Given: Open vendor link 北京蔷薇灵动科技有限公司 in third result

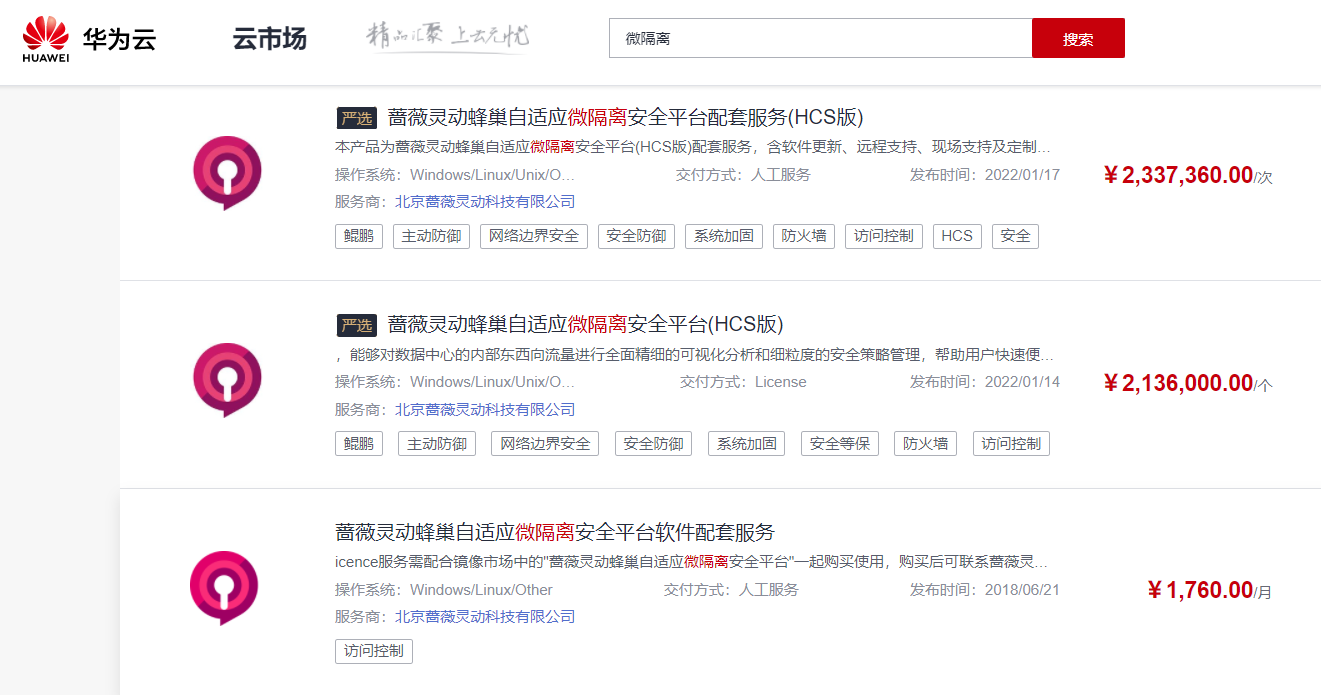Looking at the screenshot, I should tap(485, 617).
